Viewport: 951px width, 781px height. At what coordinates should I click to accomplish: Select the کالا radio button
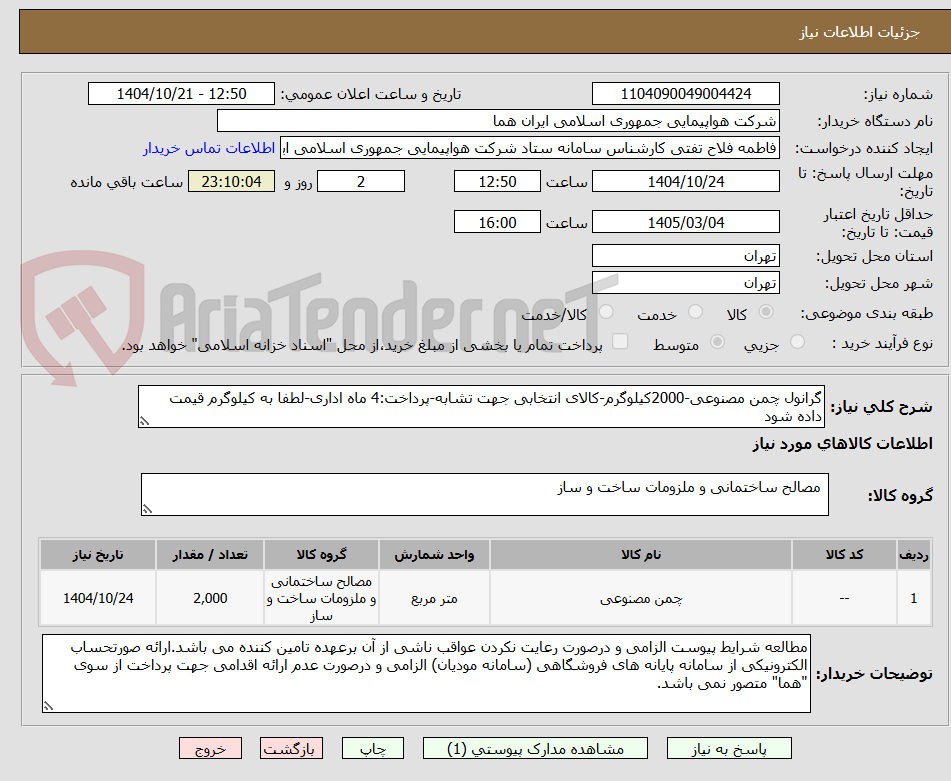pos(766,312)
